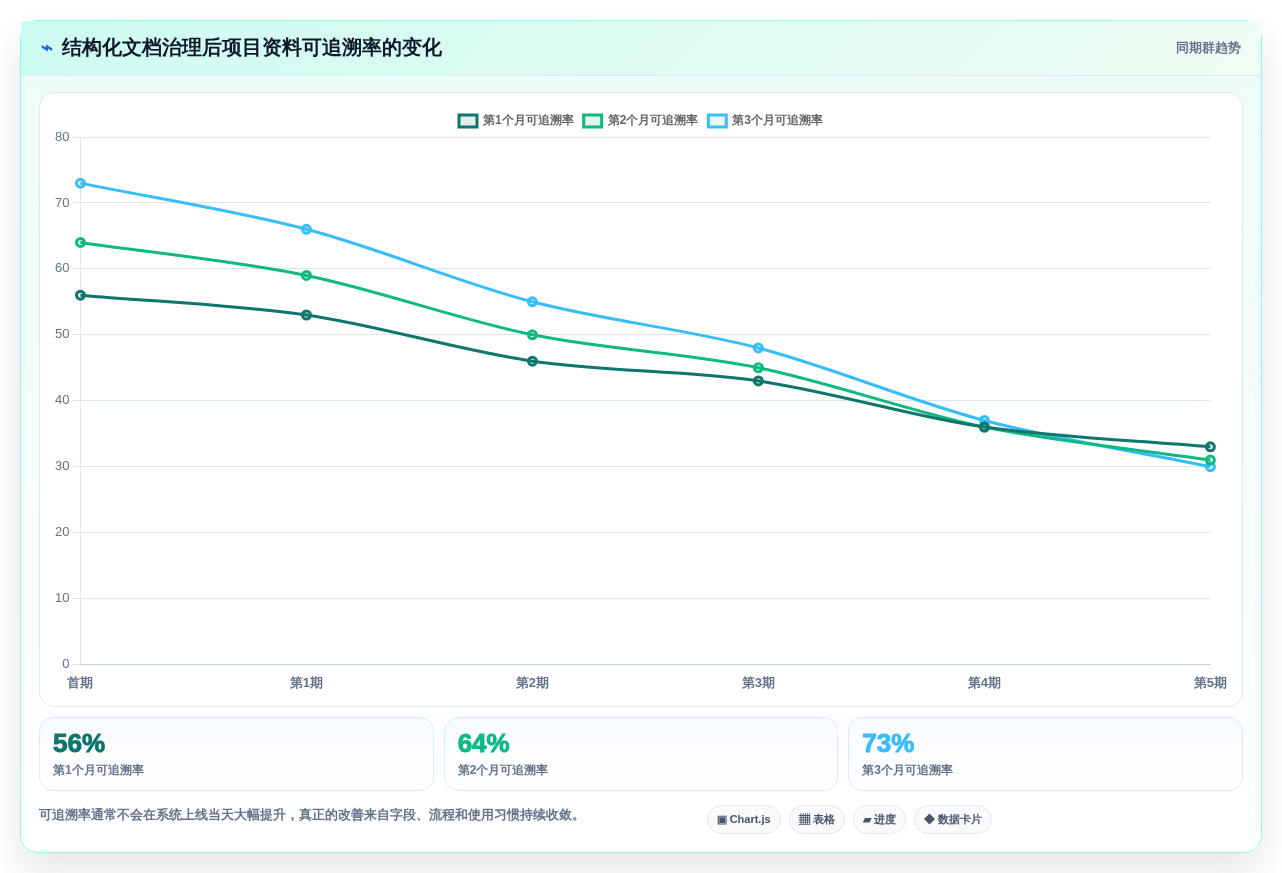Click the 第3个月 data point at 第1期 (66)
Viewport: 1282px width, 873px height.
coord(306,230)
